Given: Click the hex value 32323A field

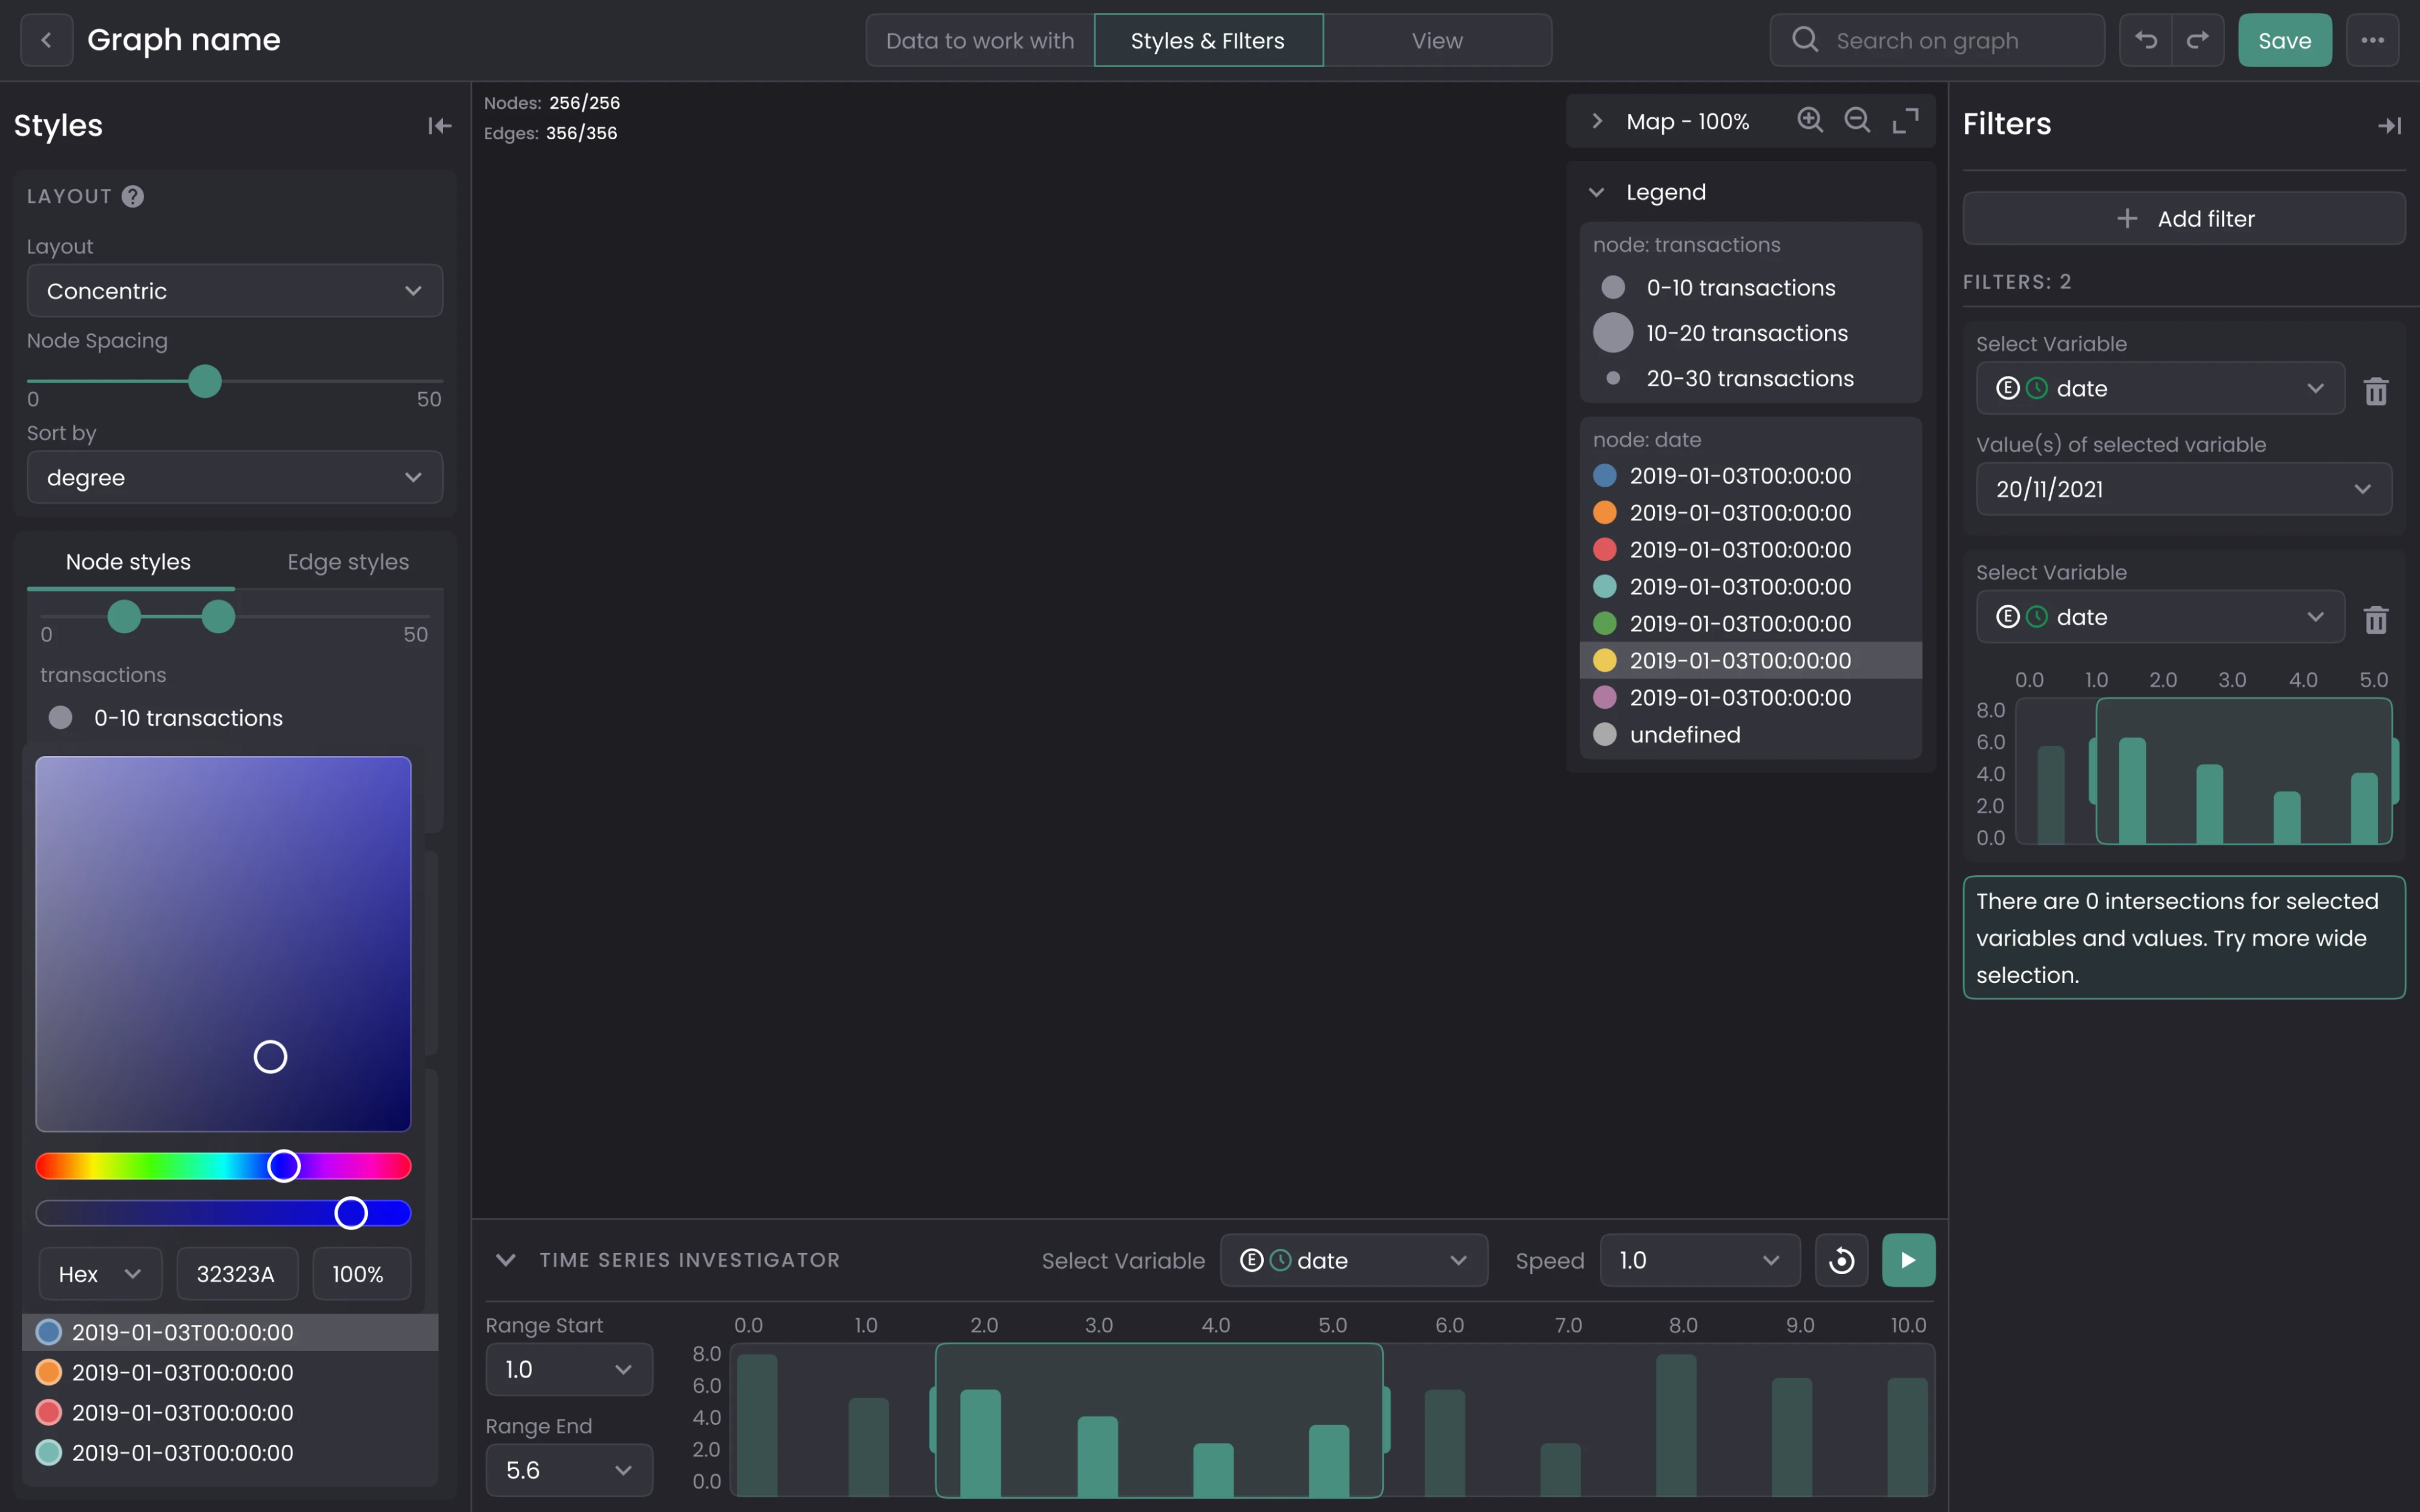Looking at the screenshot, I should click(237, 1274).
